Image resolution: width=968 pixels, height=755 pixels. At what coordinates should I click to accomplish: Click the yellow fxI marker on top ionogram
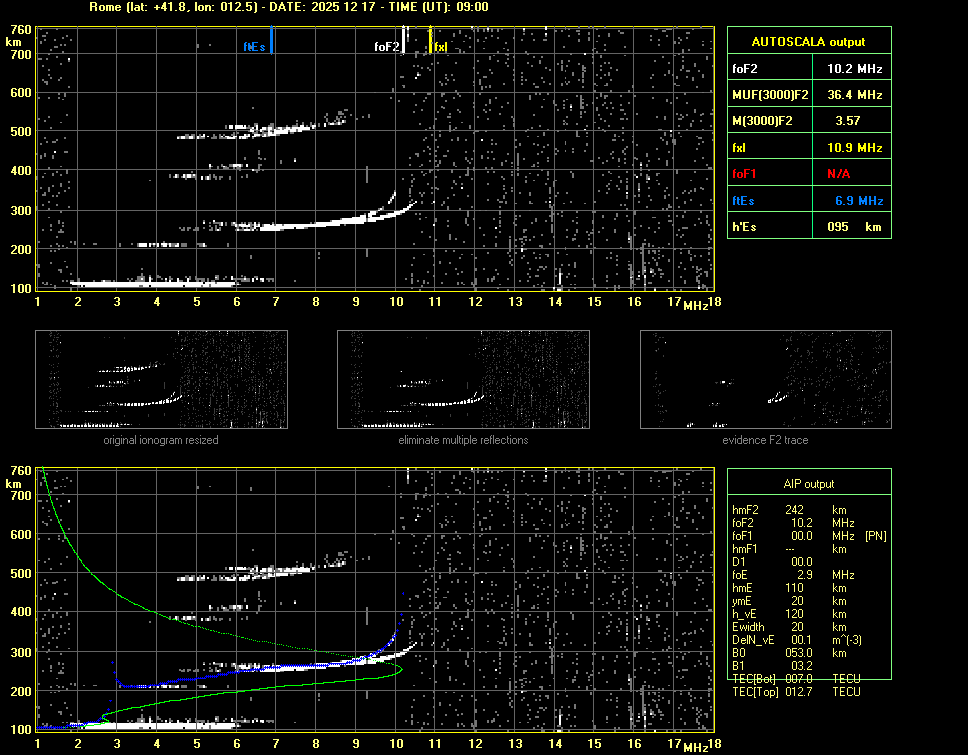(431, 41)
